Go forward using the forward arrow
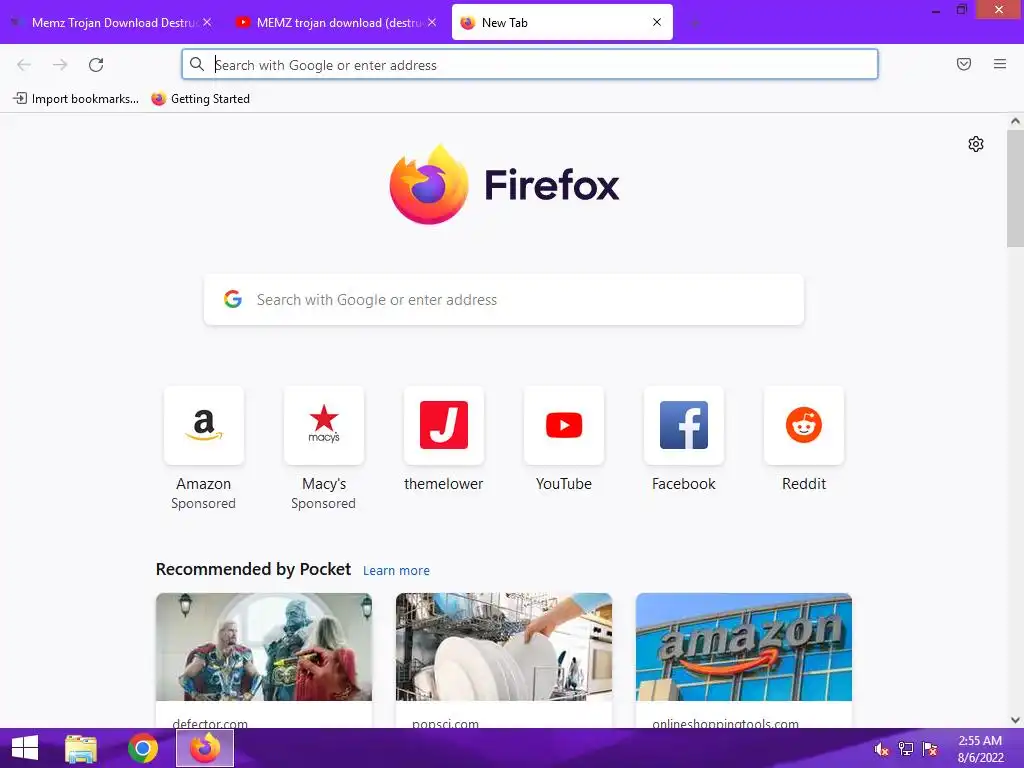 coord(60,65)
